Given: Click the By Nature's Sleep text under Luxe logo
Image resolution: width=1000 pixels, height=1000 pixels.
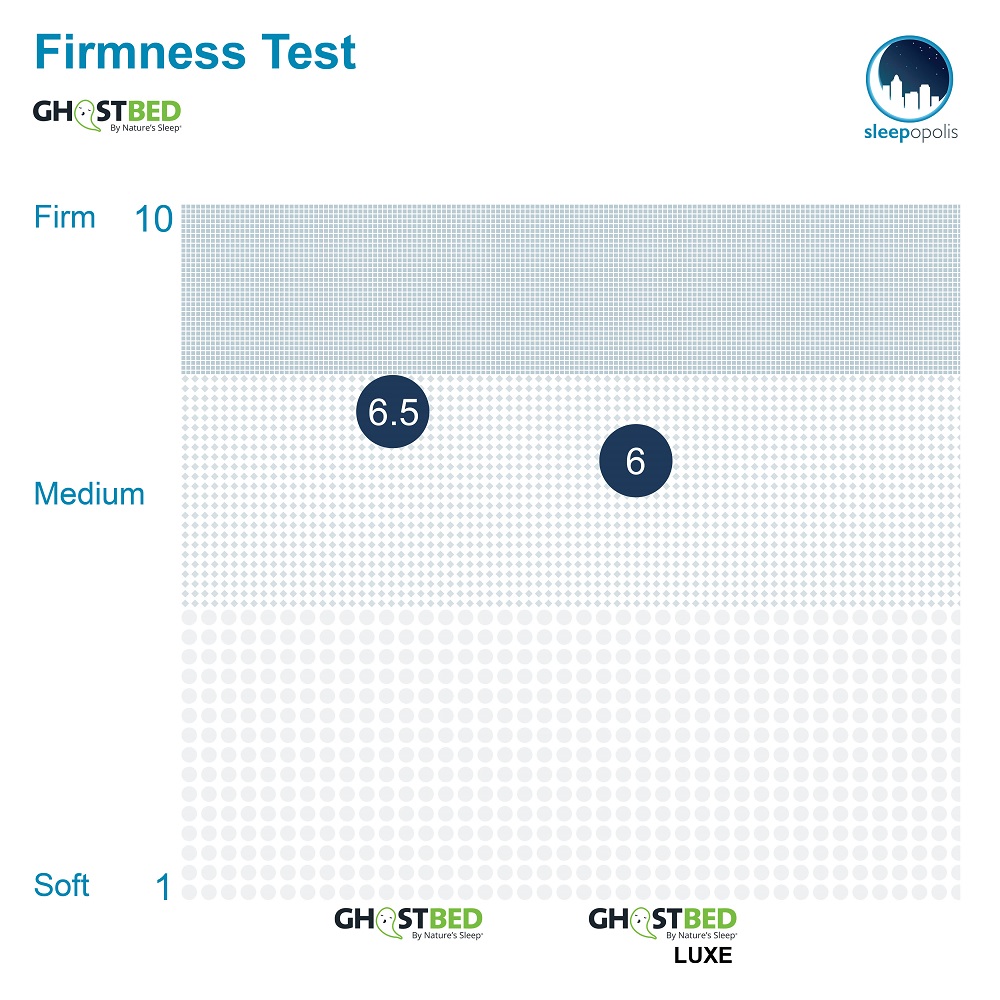Looking at the screenshot, I should click(x=702, y=936).
